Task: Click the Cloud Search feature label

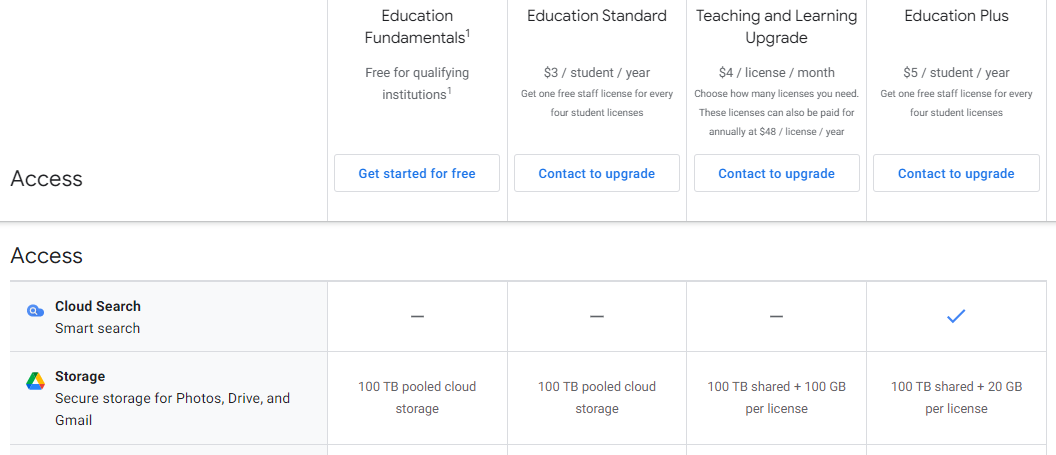Action: [x=98, y=306]
